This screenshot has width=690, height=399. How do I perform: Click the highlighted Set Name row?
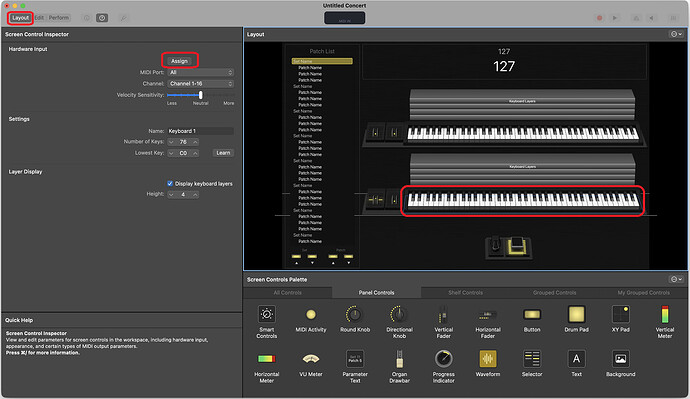point(322,61)
